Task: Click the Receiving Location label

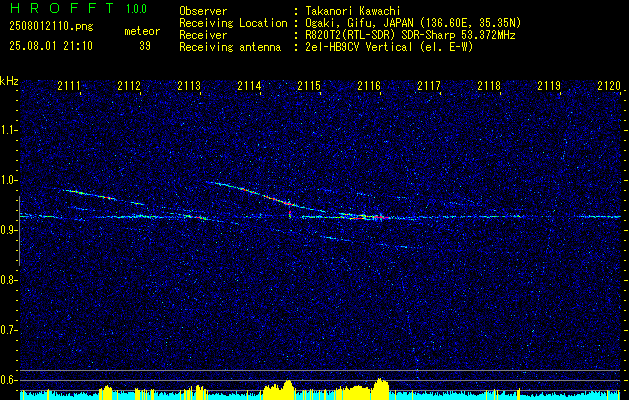Action: (233, 23)
